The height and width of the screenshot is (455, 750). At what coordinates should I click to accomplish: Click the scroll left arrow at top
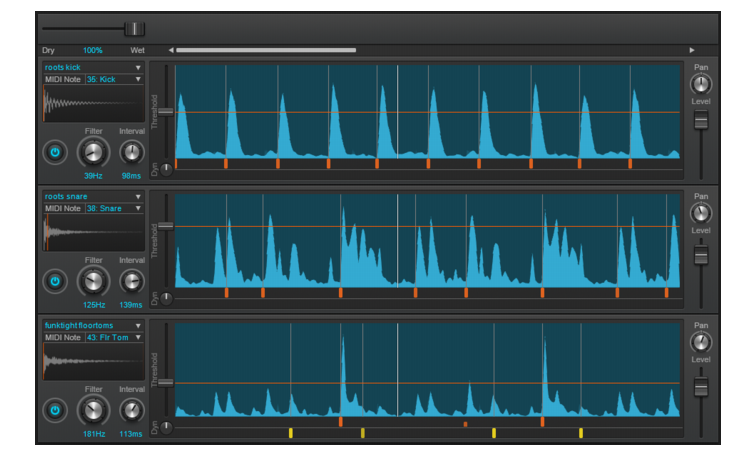[x=170, y=49]
